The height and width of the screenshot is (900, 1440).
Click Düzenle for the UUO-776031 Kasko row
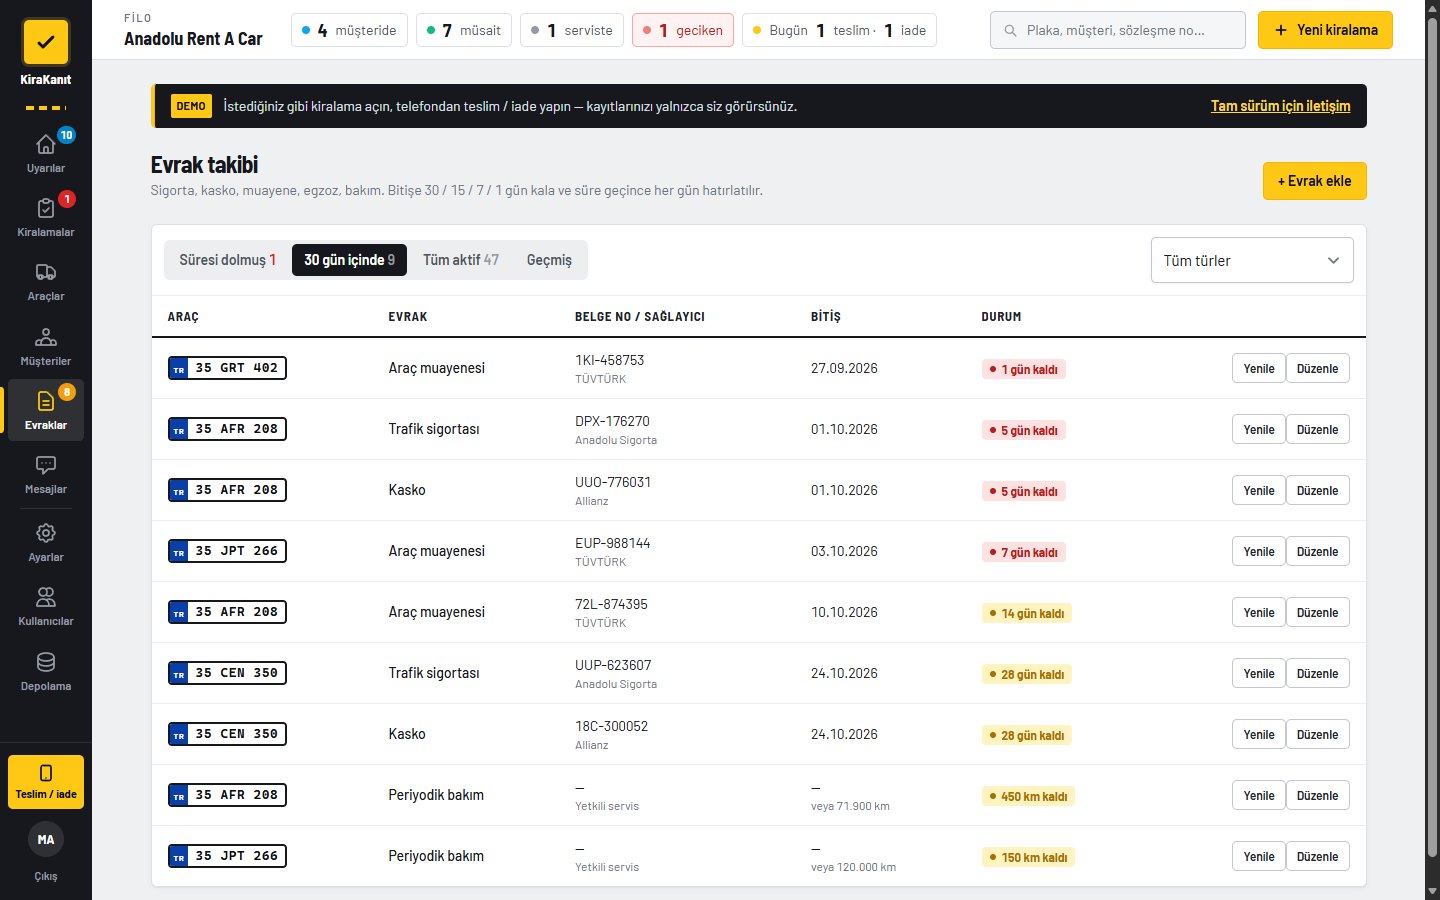coord(1317,490)
